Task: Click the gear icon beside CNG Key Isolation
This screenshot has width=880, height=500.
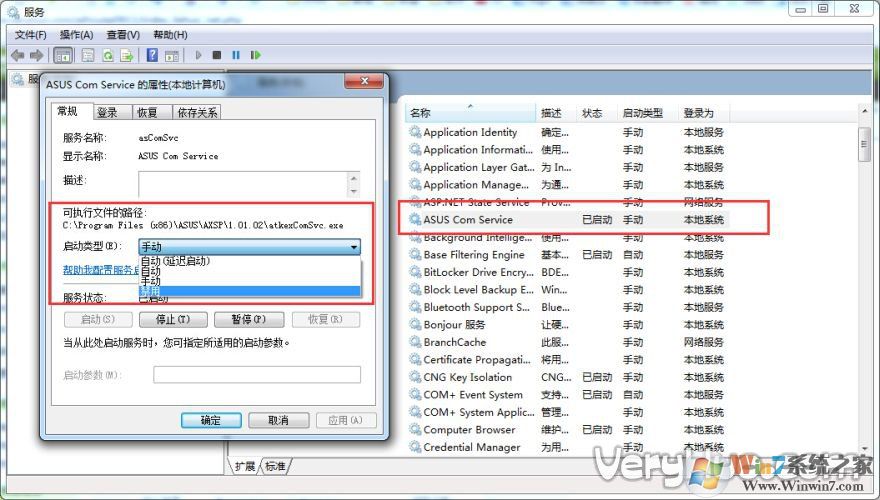Action: click(x=415, y=377)
